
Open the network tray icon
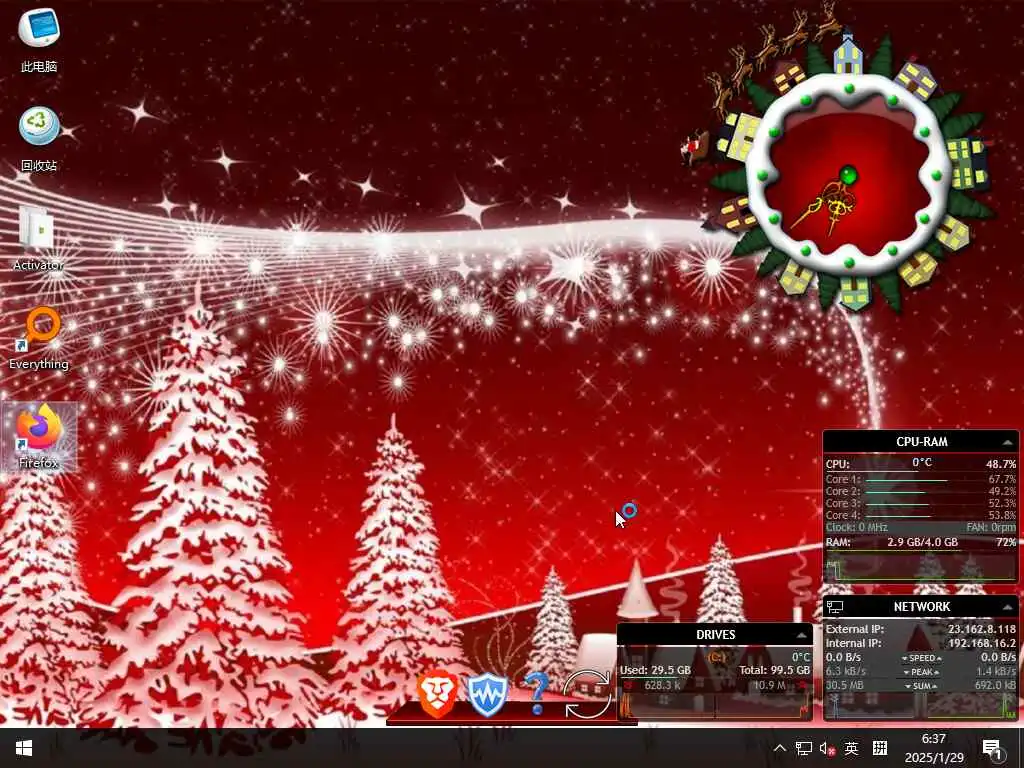coord(804,748)
